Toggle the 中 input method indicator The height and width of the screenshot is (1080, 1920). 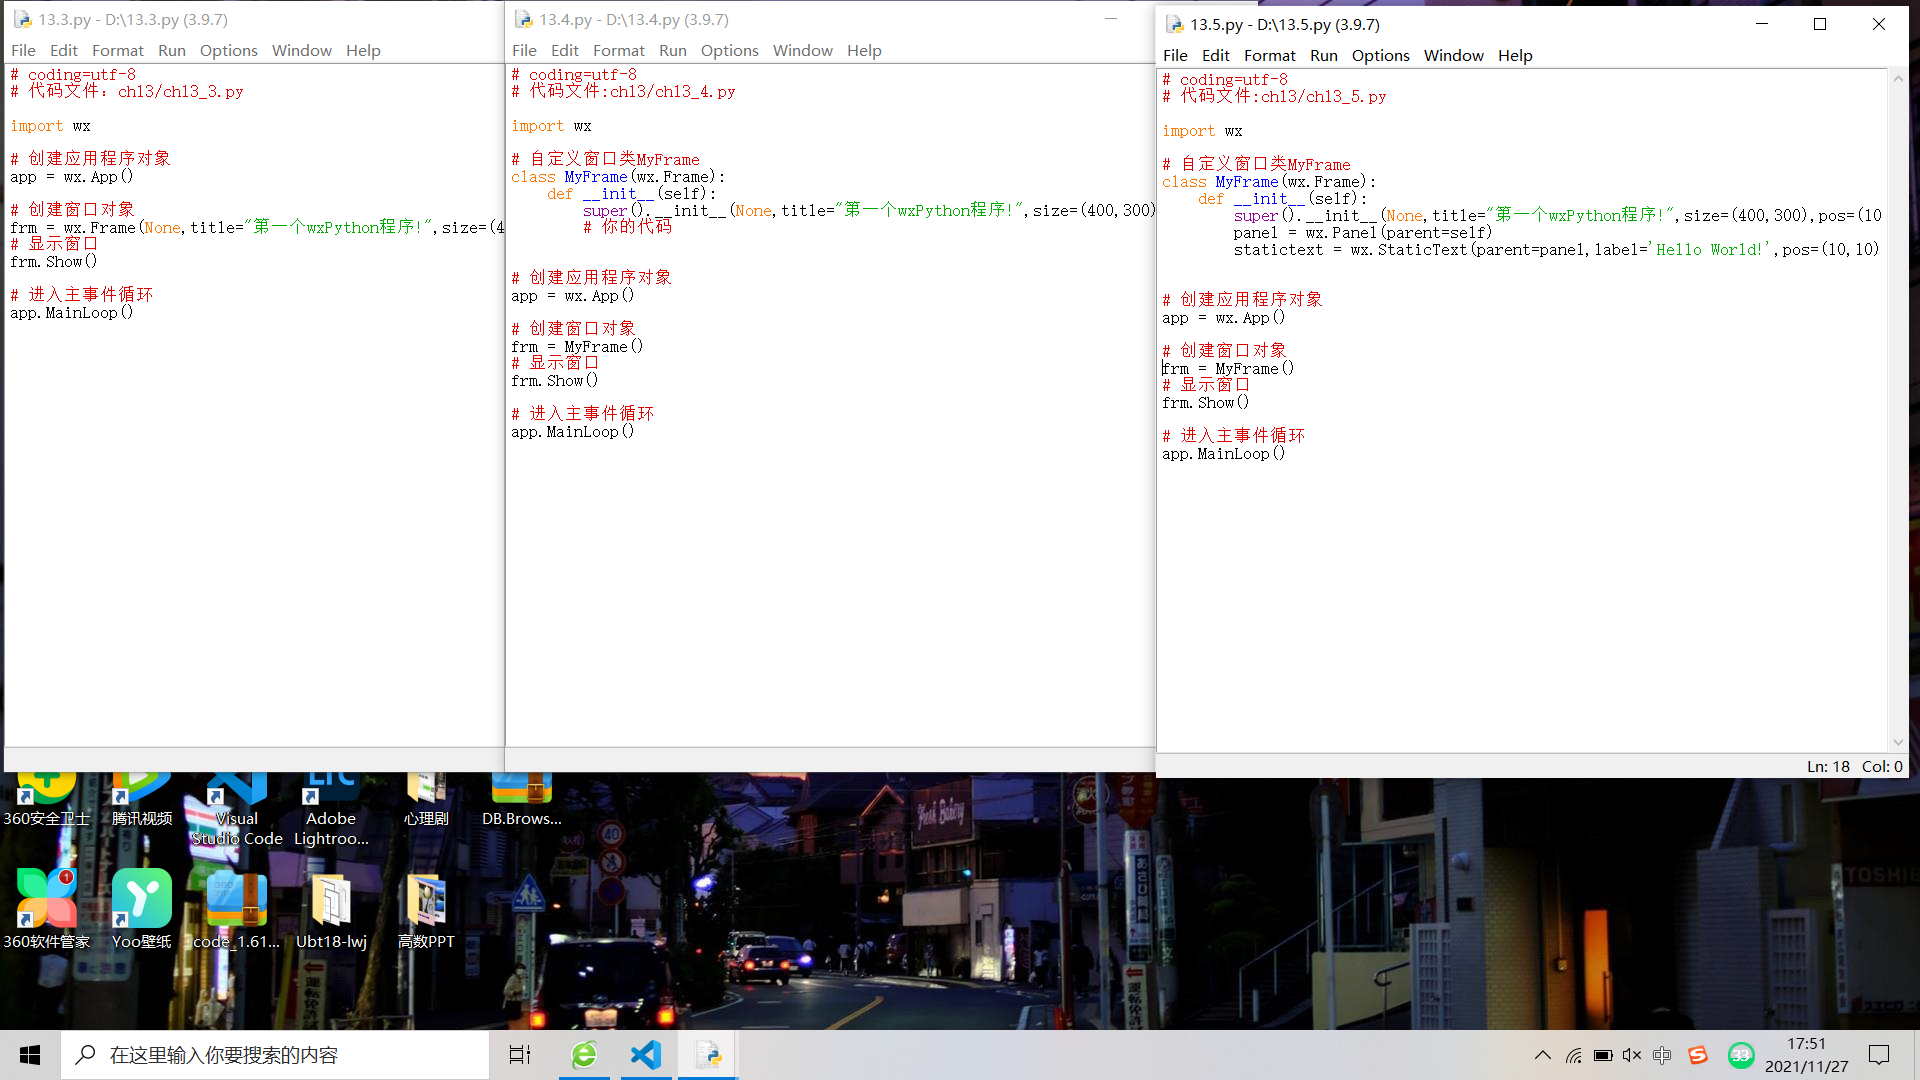(x=1662, y=1055)
